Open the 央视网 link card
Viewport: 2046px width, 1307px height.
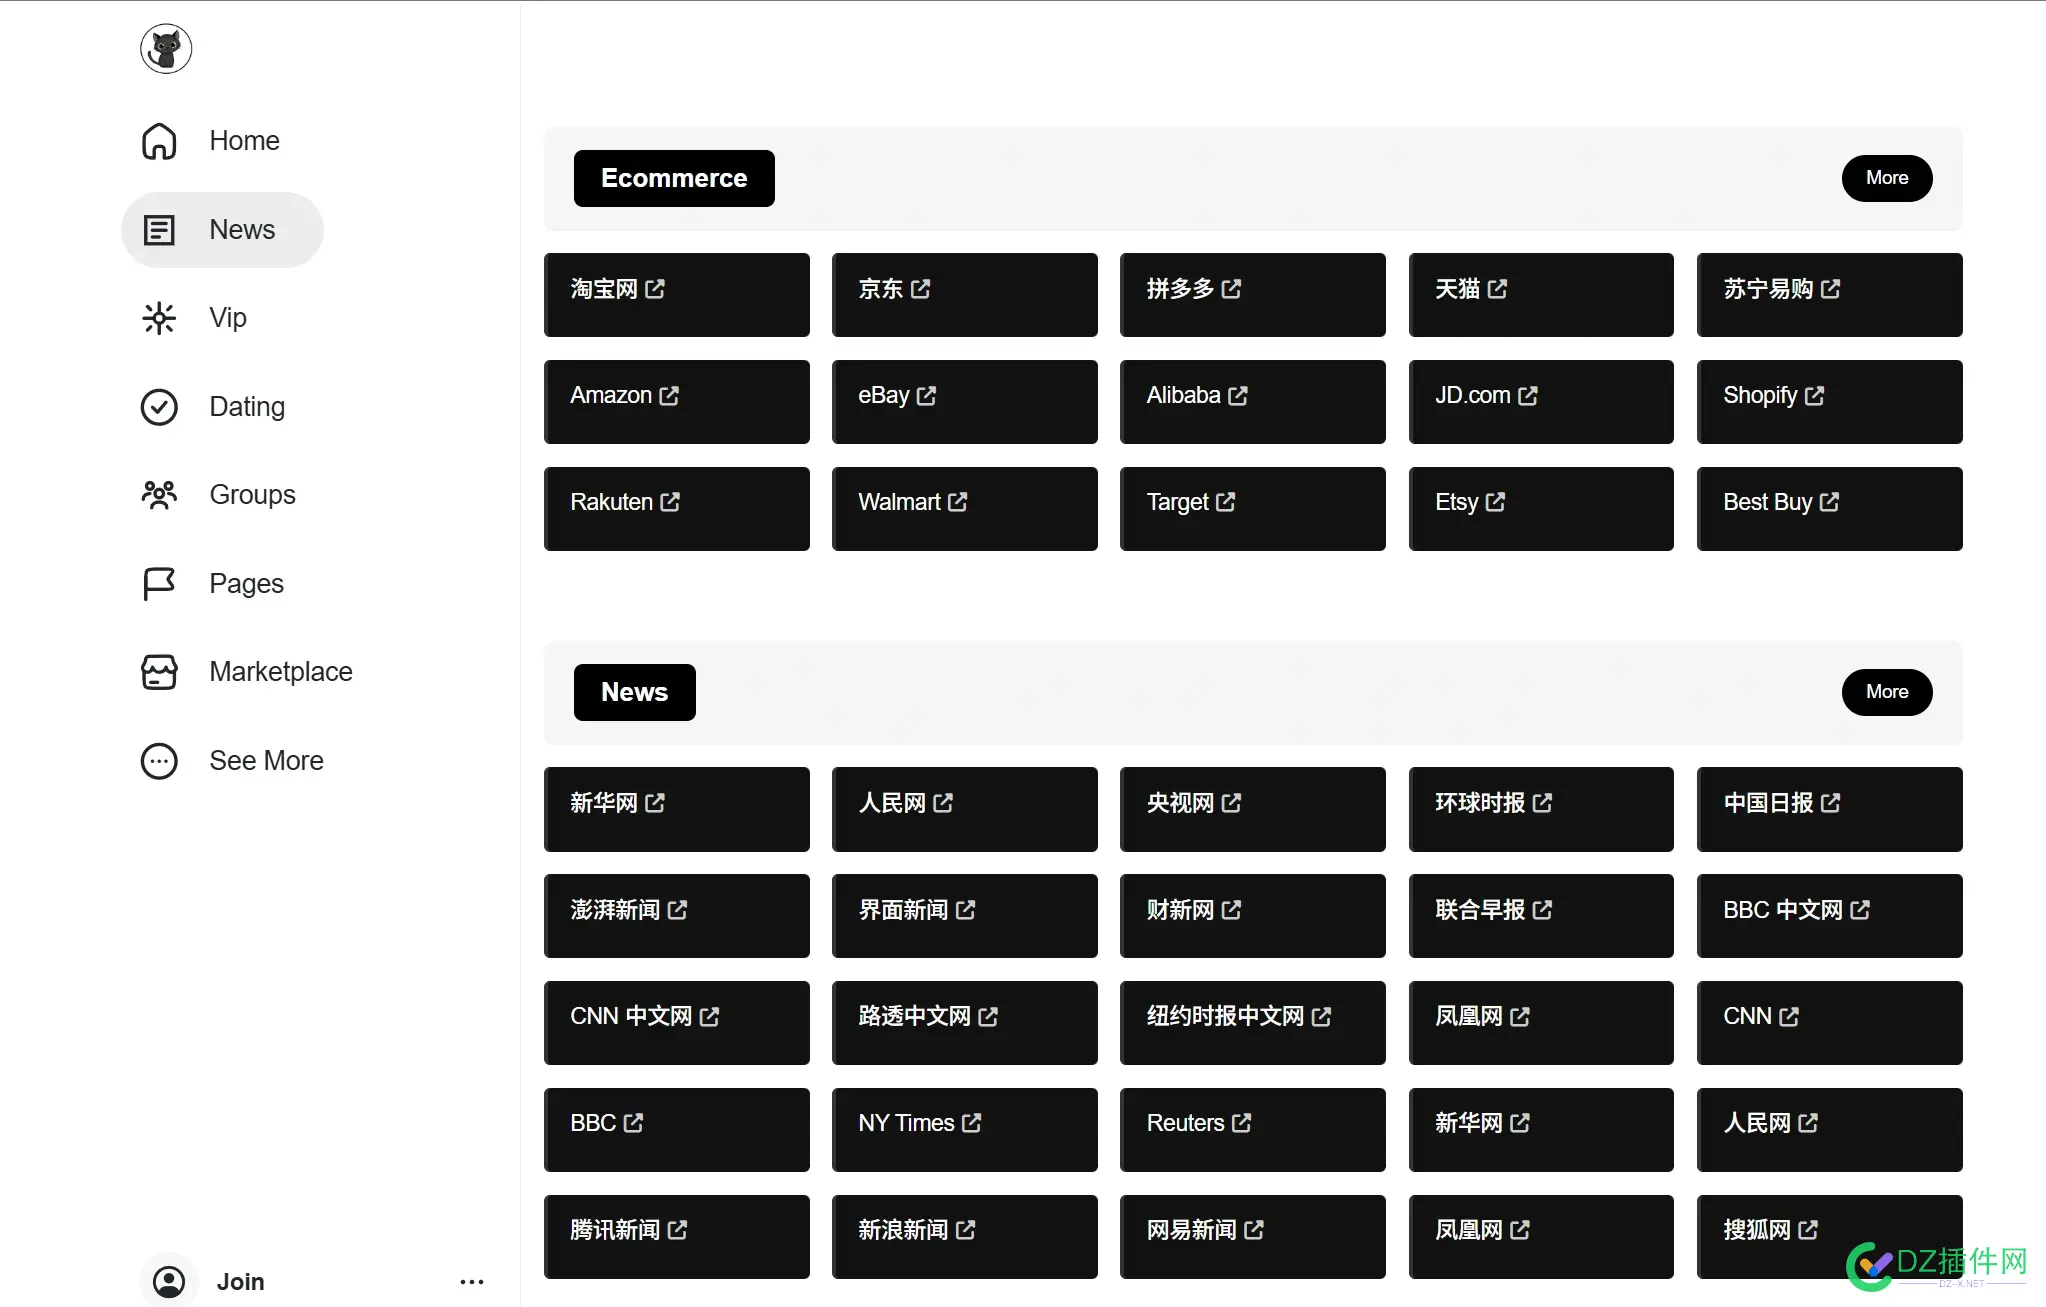(x=1253, y=810)
